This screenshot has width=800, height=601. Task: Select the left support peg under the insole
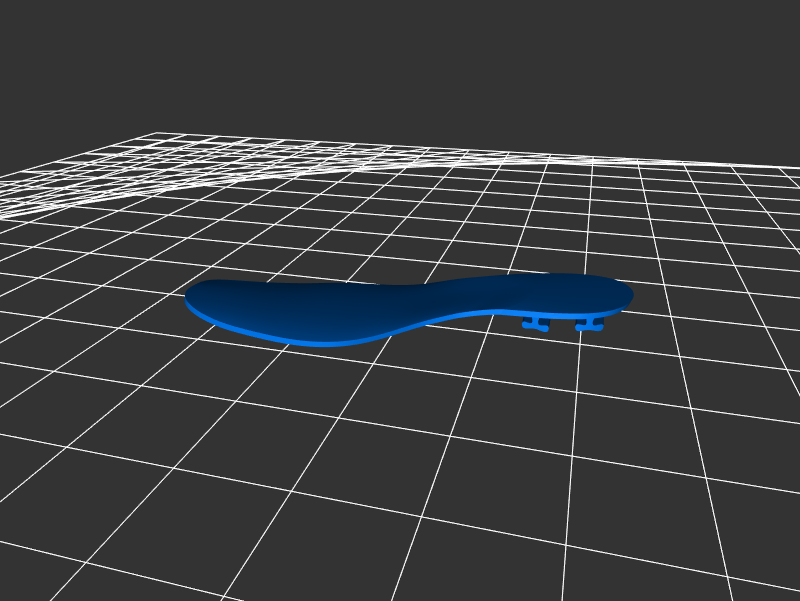[537, 322]
